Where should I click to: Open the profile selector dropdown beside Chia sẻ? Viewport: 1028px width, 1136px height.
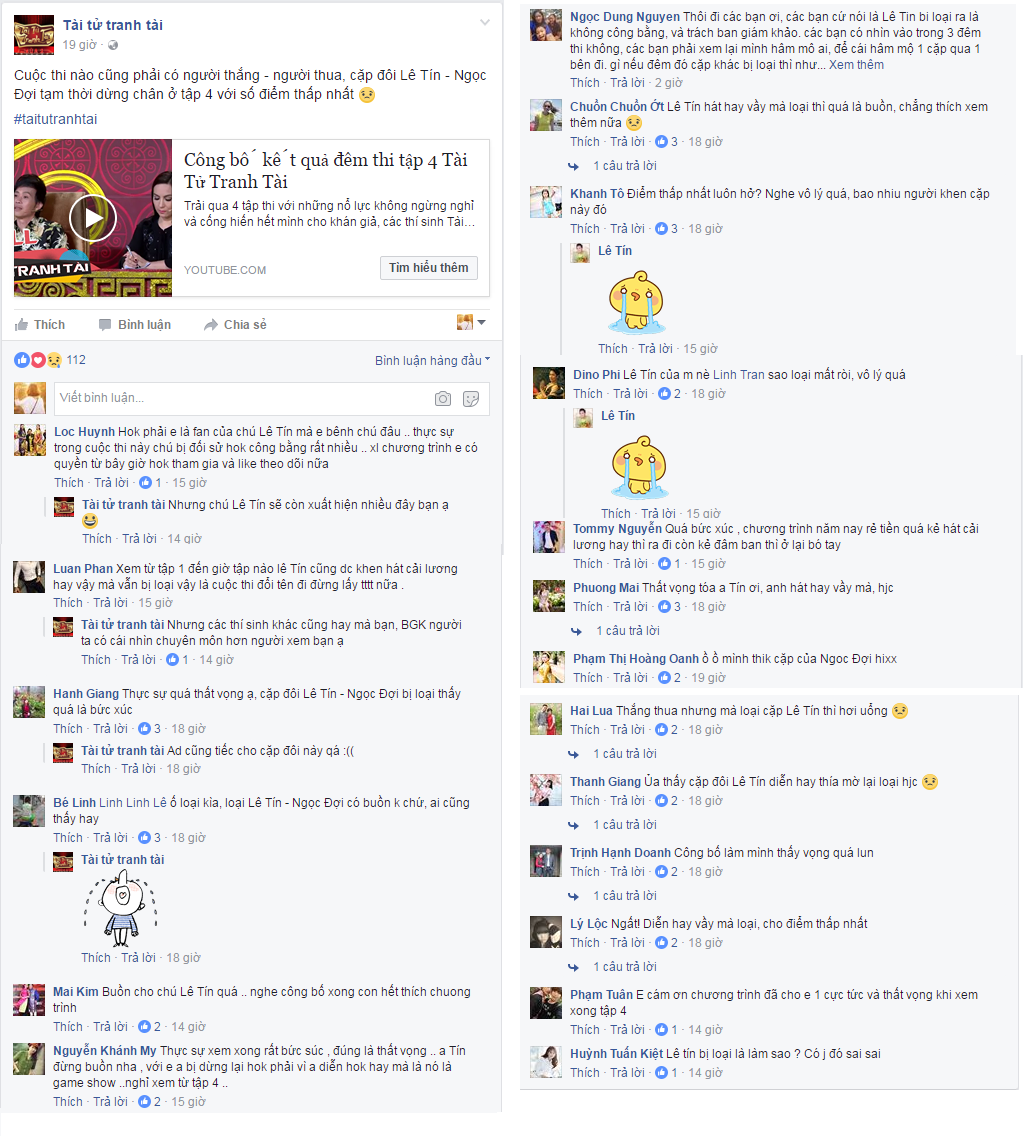coord(471,322)
